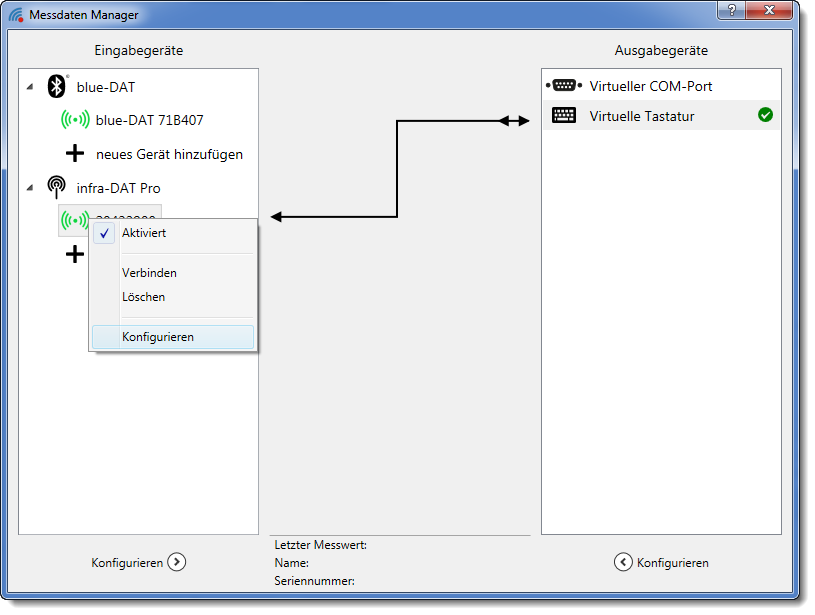Close the Messdaten Manager window
The width and height of the screenshot is (815, 615).
tap(769, 10)
